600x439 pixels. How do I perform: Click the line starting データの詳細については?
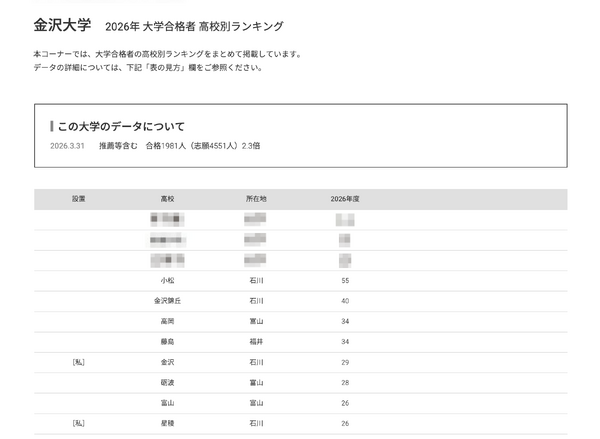pos(148,68)
